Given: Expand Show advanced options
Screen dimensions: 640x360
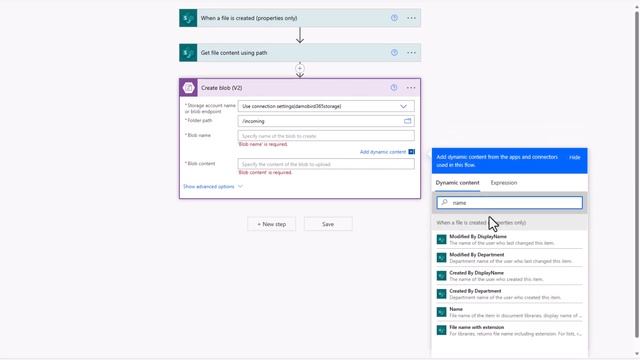Looking at the screenshot, I should 213,187.
